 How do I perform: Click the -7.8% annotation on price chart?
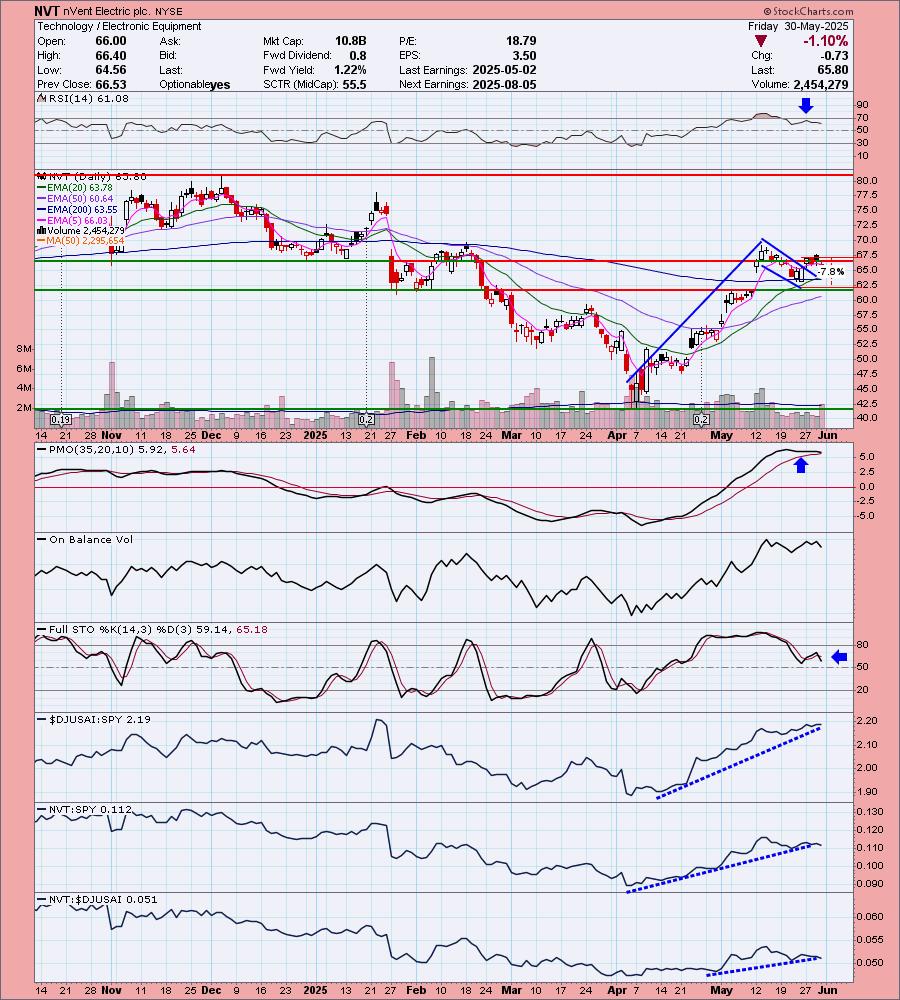(831, 272)
